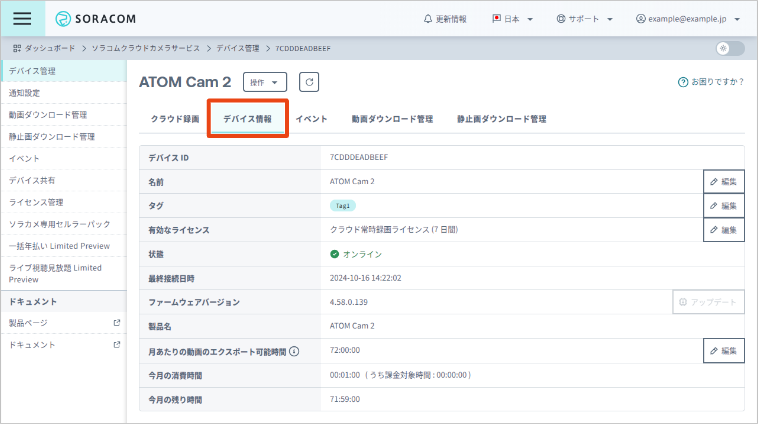
Task: Click the refresh icon button
Action: (309, 82)
